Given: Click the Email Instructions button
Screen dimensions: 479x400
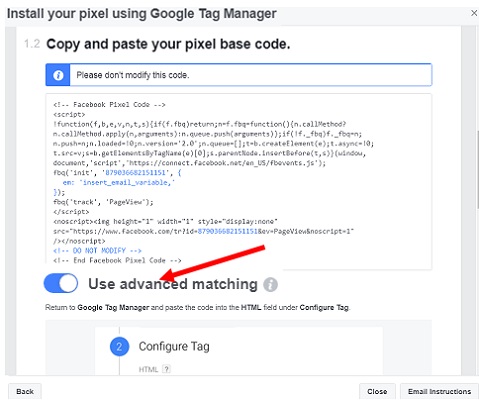Looking at the screenshot, I should pyautogui.click(x=439, y=391).
